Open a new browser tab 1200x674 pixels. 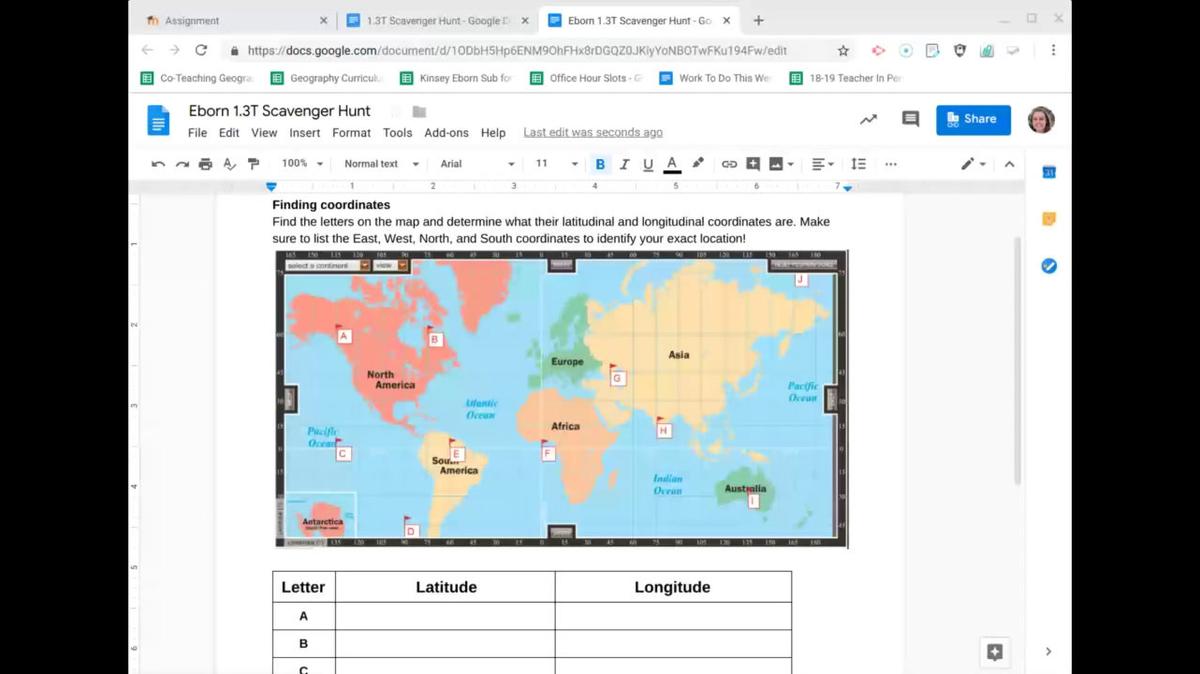click(x=759, y=20)
